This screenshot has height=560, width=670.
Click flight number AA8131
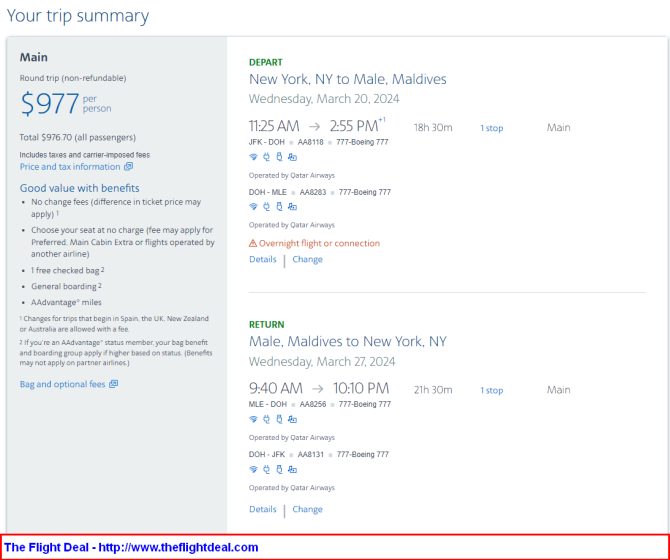311,454
